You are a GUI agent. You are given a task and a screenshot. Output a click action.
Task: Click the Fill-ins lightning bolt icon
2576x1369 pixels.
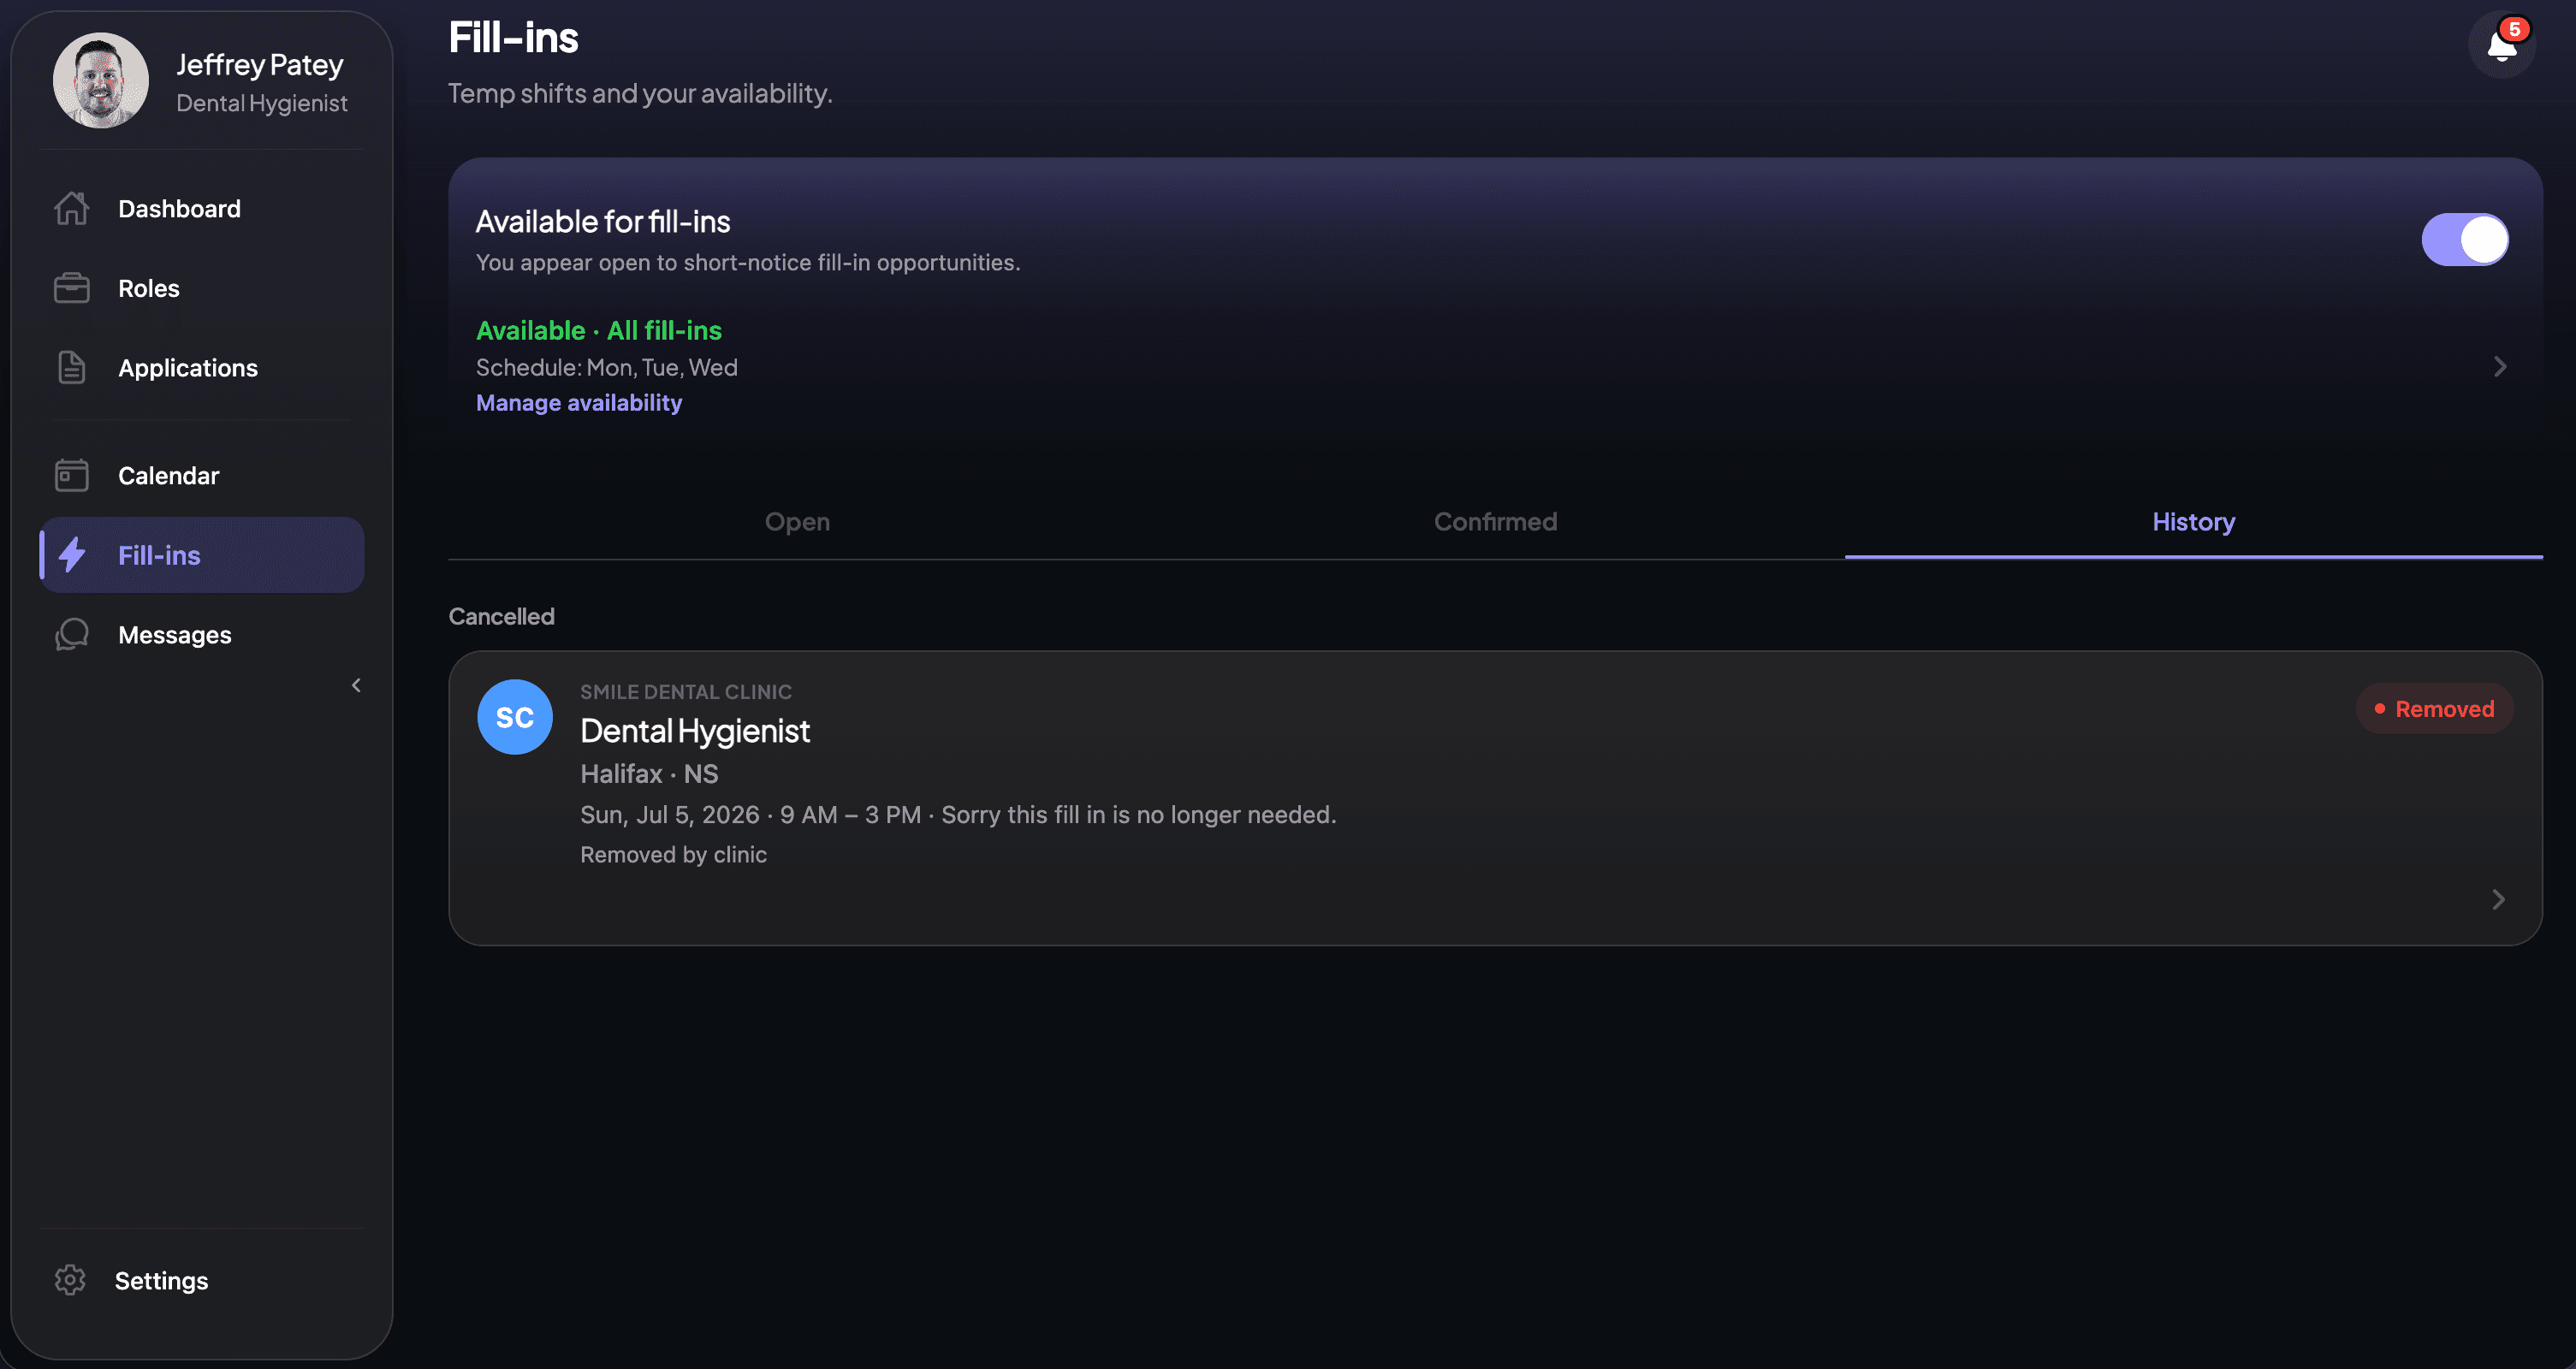point(71,555)
